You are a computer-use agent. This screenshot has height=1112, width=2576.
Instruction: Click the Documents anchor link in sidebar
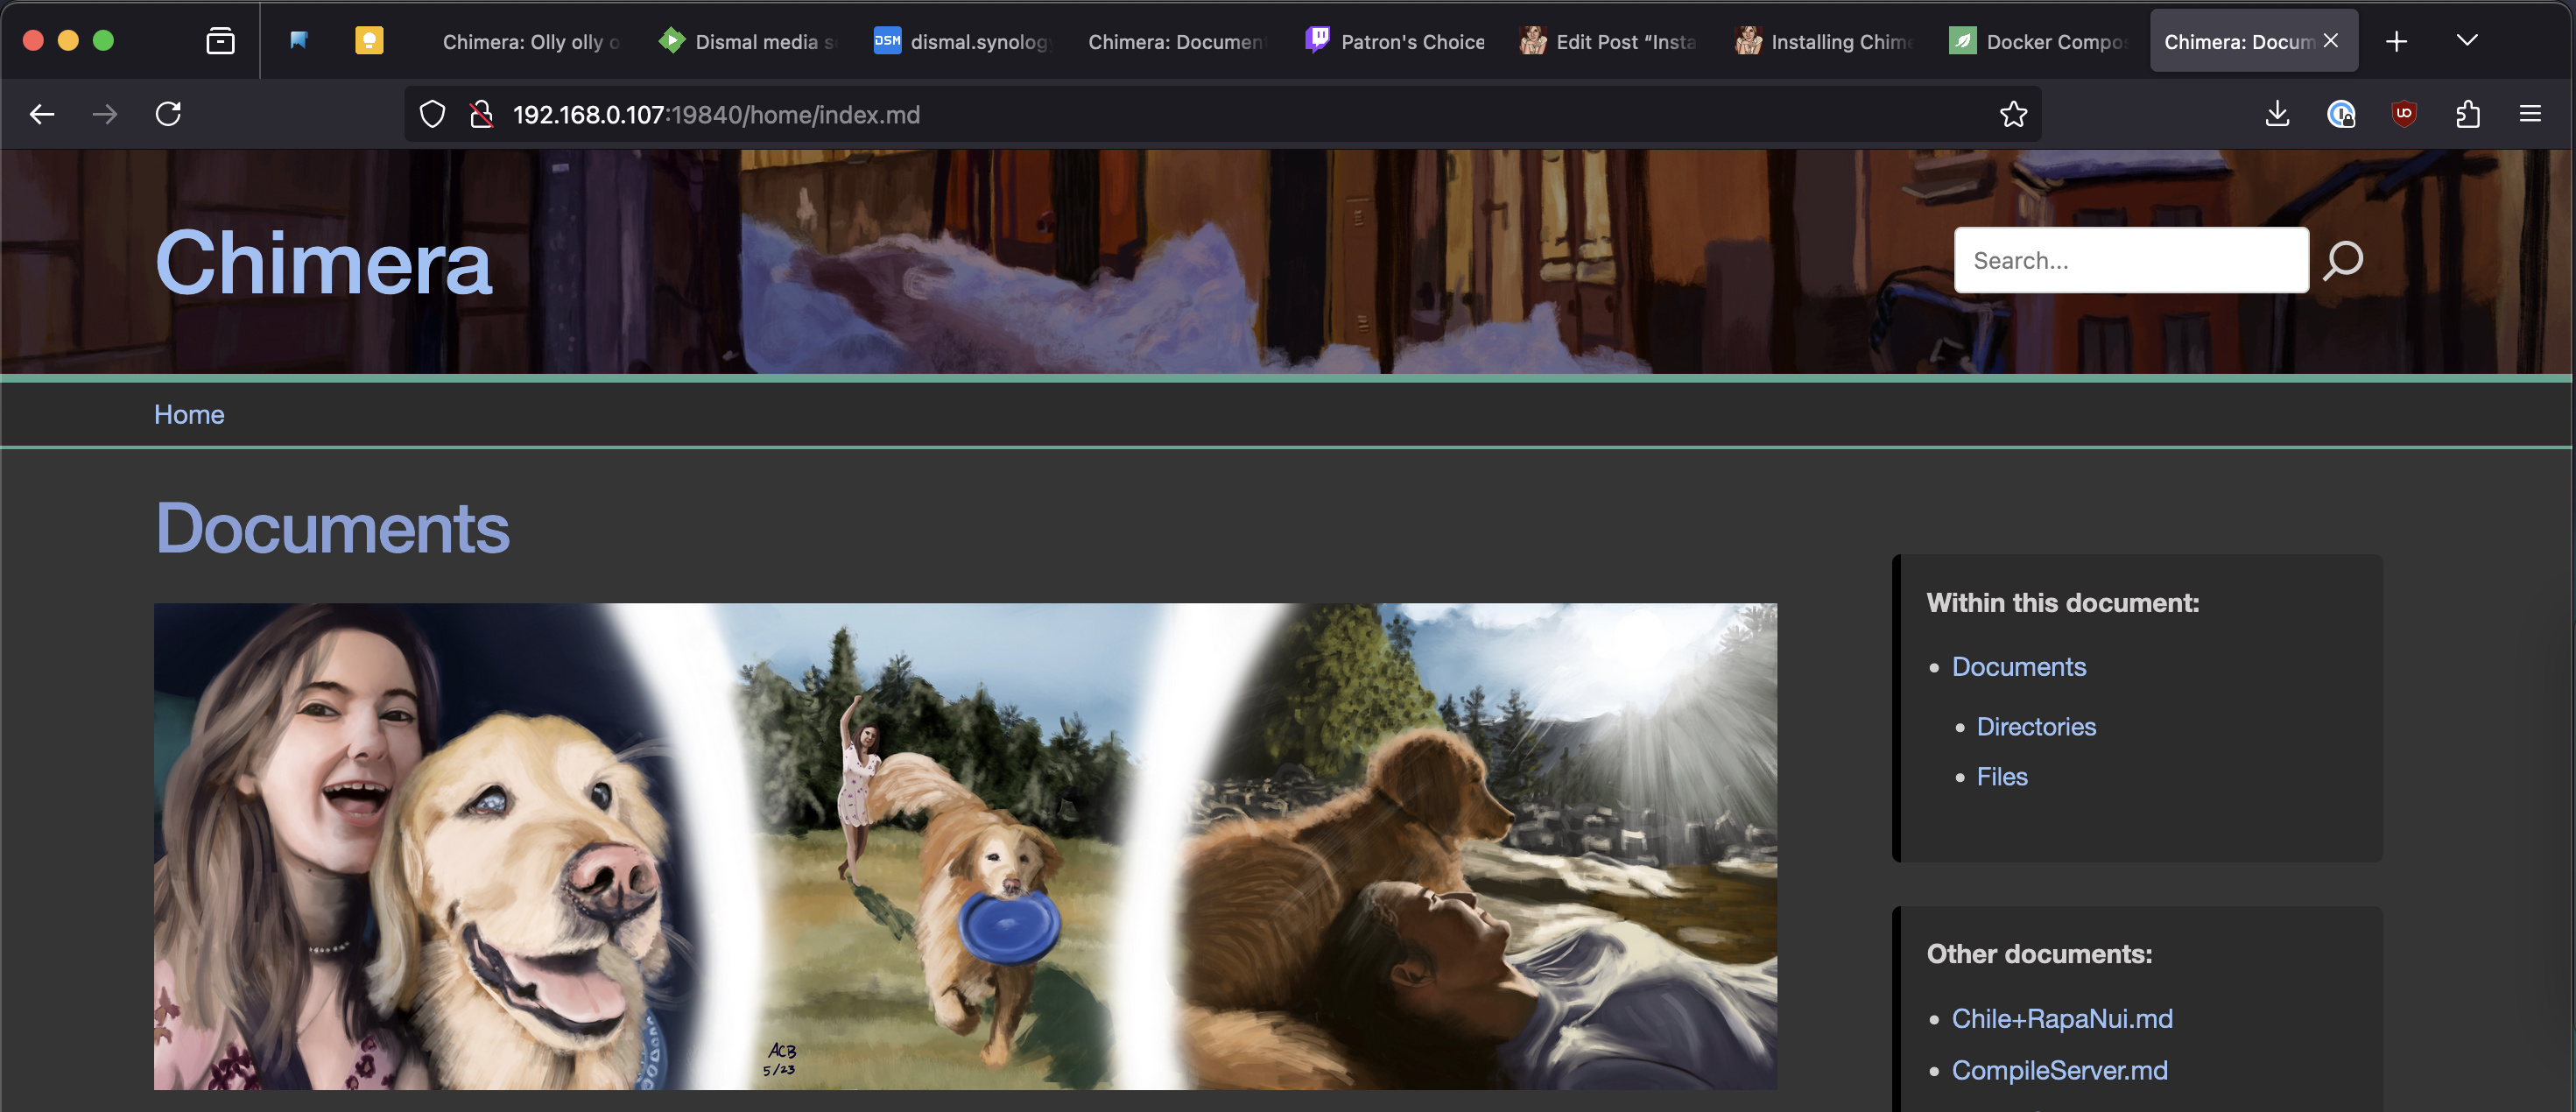2019,665
